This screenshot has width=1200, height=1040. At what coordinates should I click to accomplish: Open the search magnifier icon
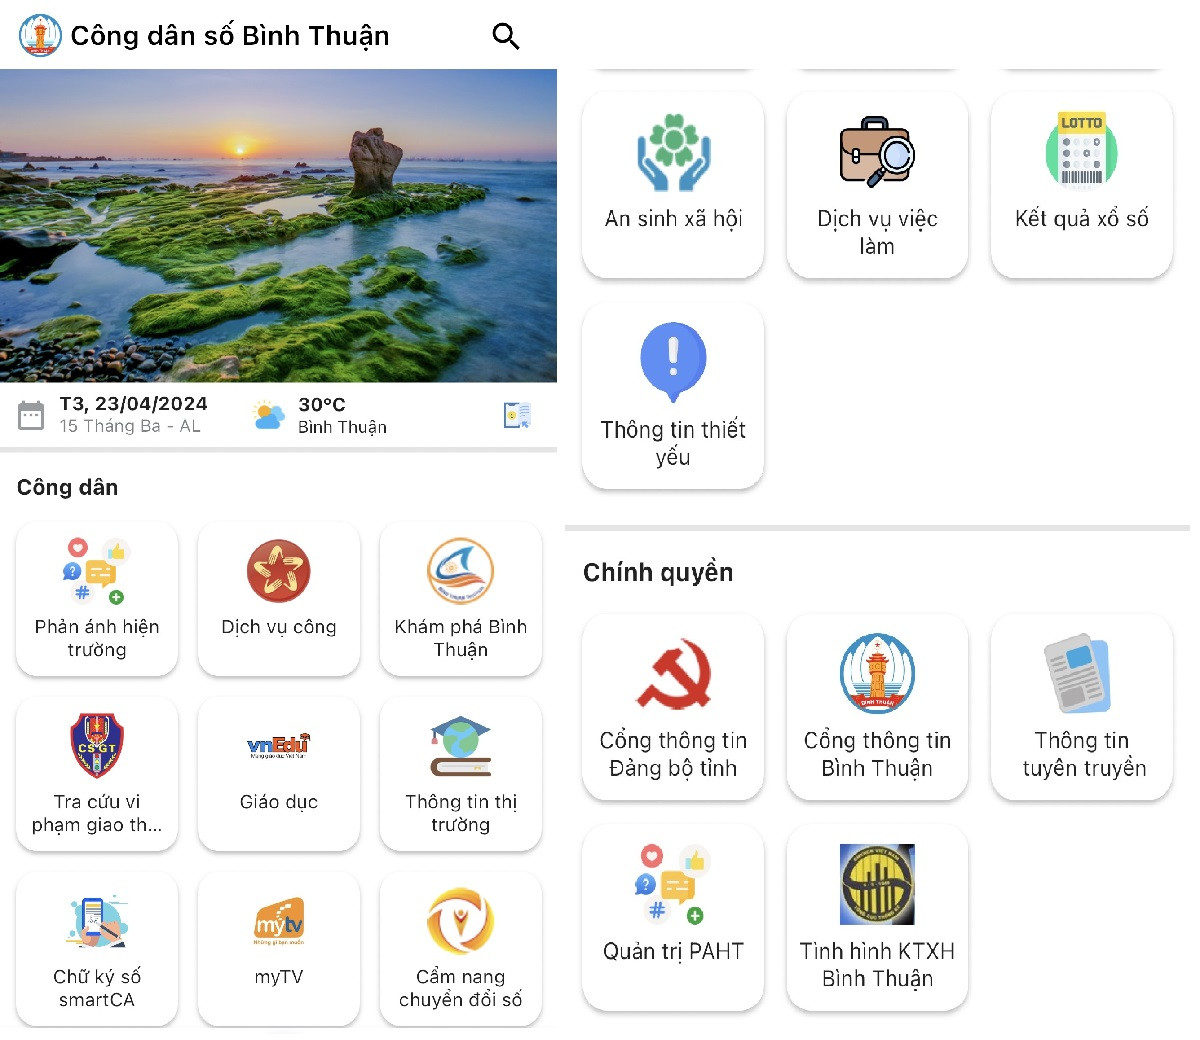(506, 36)
